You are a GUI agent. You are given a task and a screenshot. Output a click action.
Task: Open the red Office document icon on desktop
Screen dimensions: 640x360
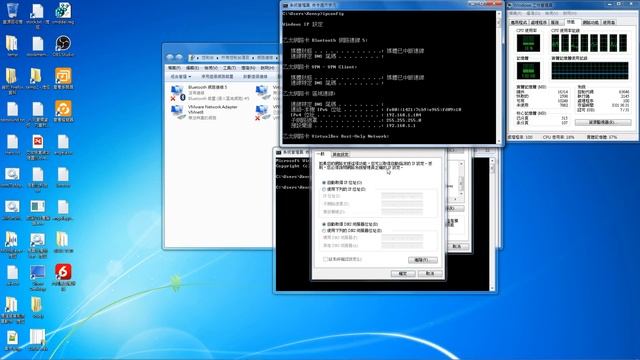[x=38, y=142]
